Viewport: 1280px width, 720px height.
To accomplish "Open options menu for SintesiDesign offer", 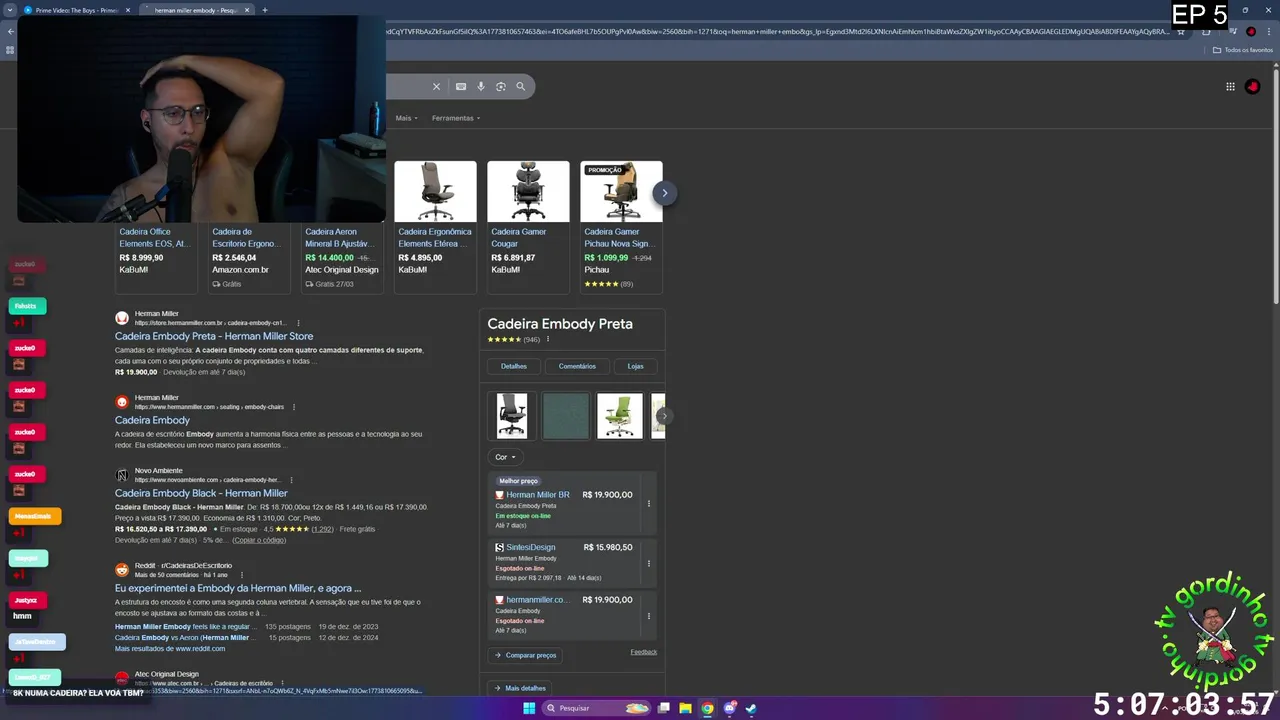I will tap(649, 563).
